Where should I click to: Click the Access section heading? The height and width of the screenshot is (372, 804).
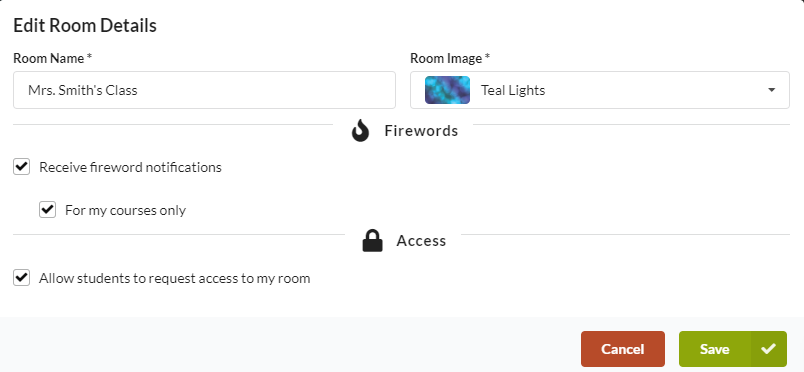[421, 241]
